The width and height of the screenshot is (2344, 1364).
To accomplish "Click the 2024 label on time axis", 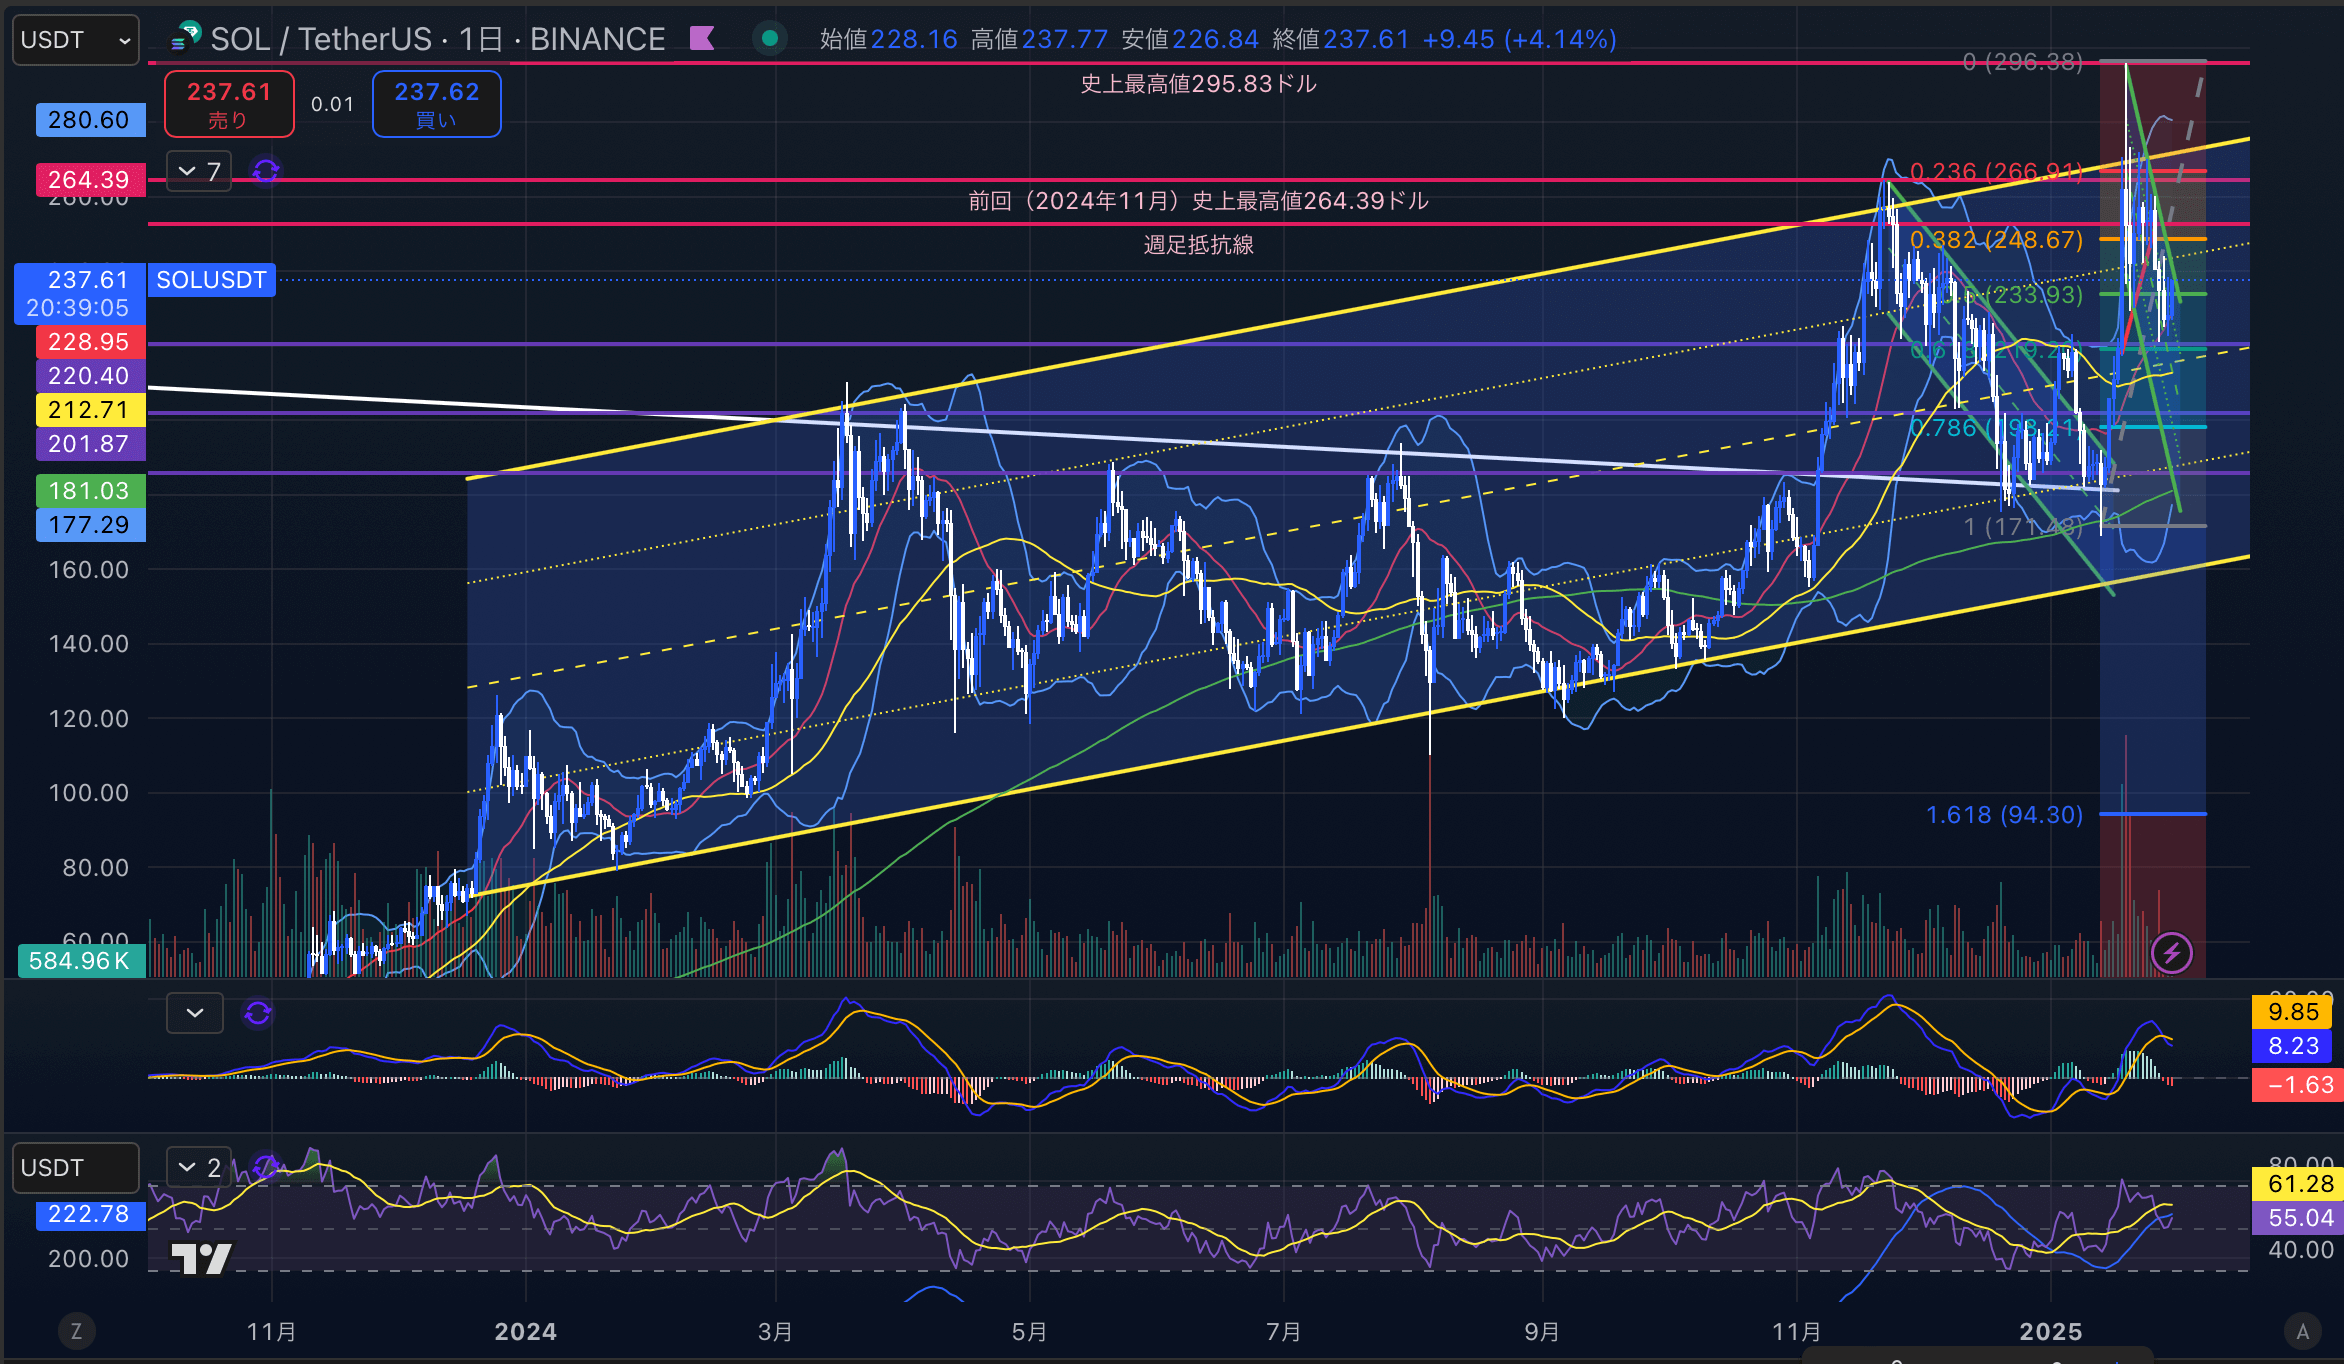I will tap(525, 1332).
